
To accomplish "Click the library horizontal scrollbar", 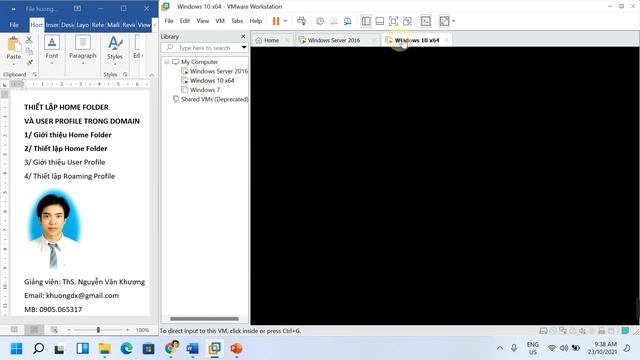I will tap(204, 319).
